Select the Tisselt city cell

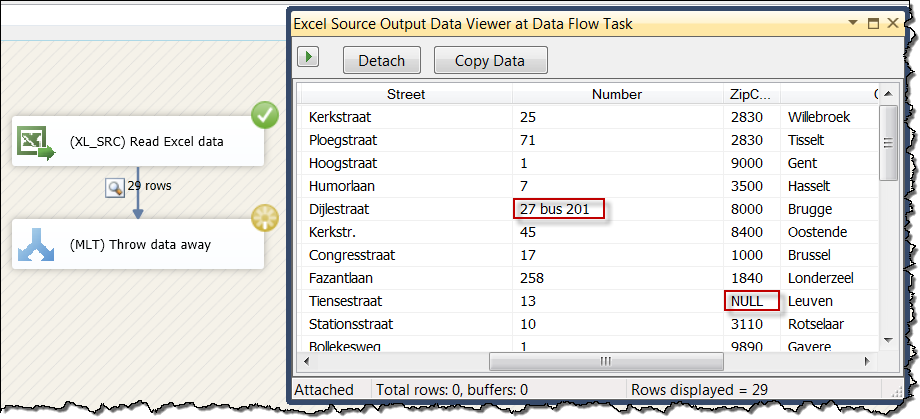coord(830,140)
